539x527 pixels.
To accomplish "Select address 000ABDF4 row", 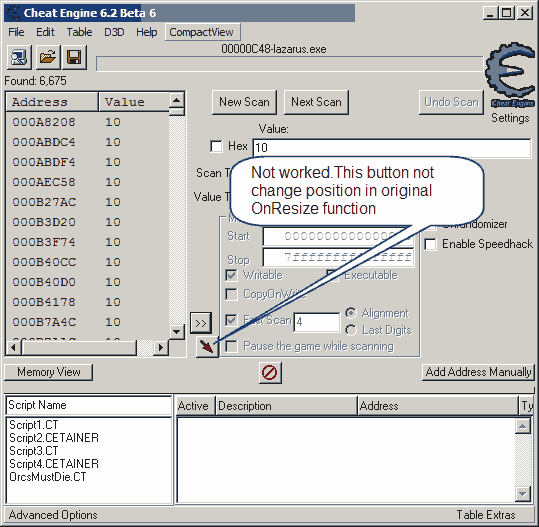I will (87, 162).
